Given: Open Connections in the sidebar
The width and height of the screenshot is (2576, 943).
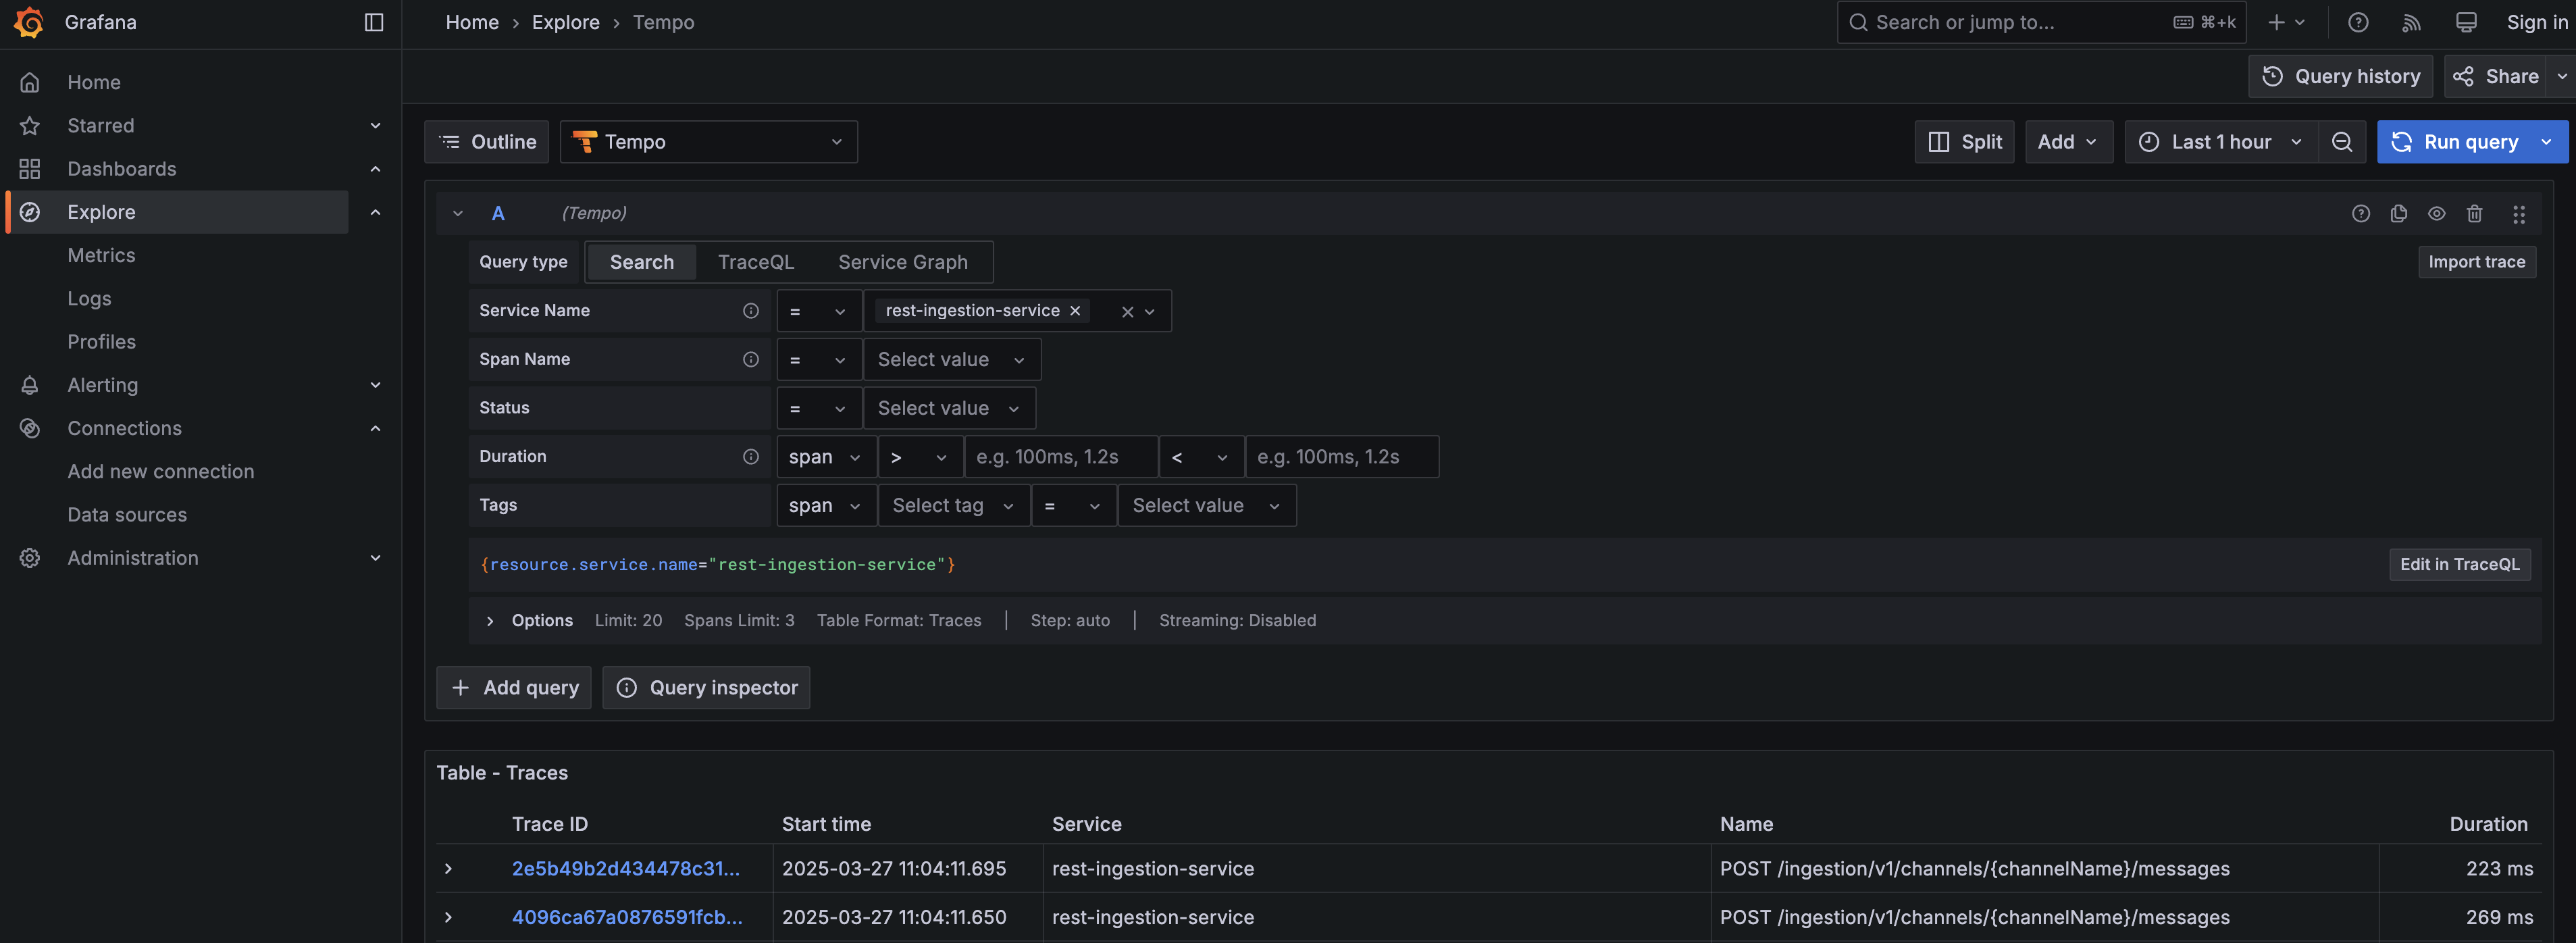Looking at the screenshot, I should click(125, 428).
